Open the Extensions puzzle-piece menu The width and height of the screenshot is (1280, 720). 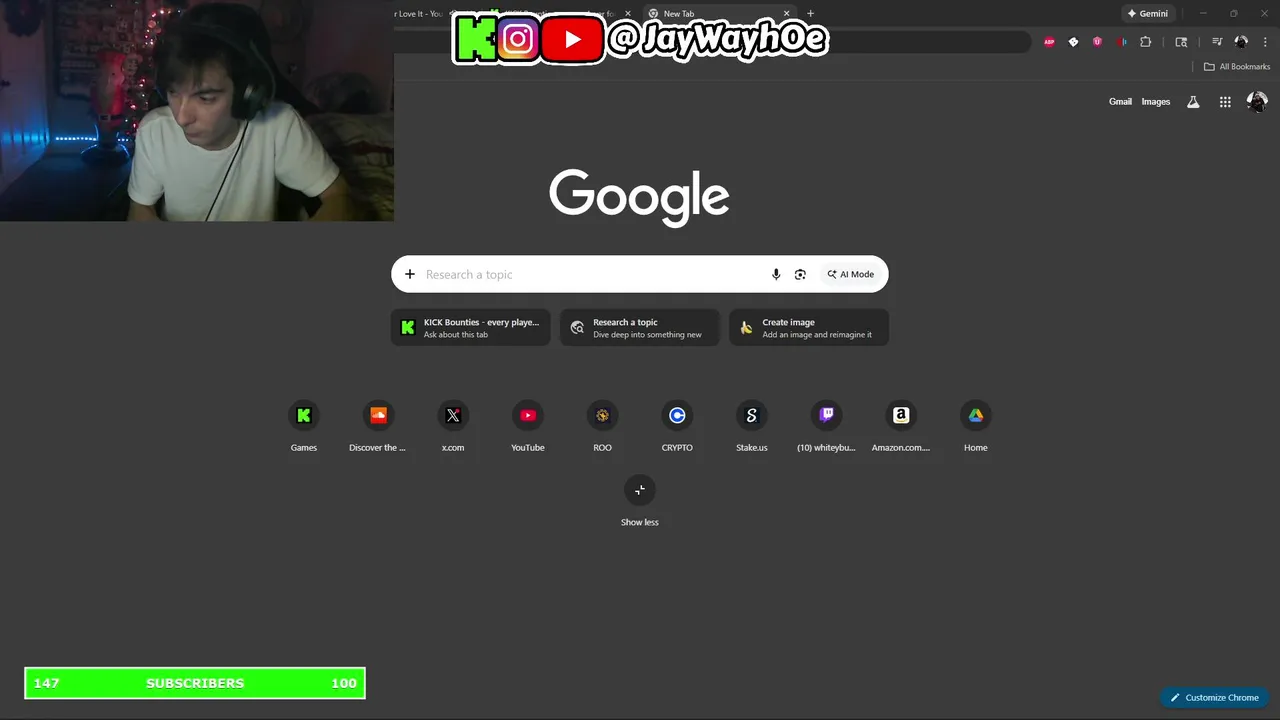1146,42
